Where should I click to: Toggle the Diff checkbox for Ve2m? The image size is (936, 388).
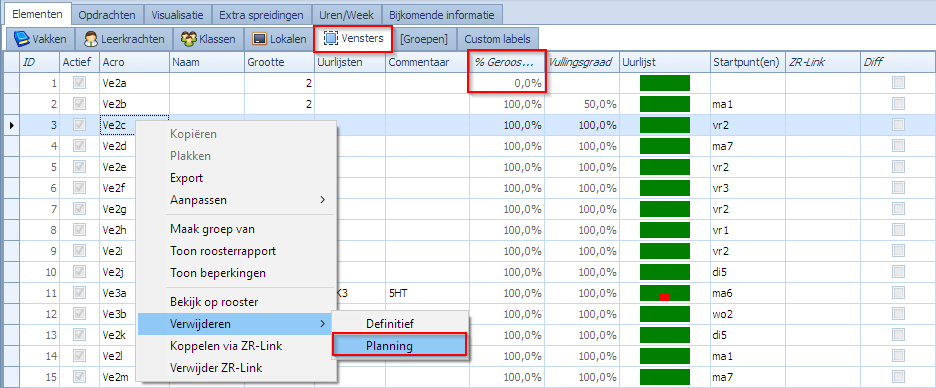click(898, 377)
